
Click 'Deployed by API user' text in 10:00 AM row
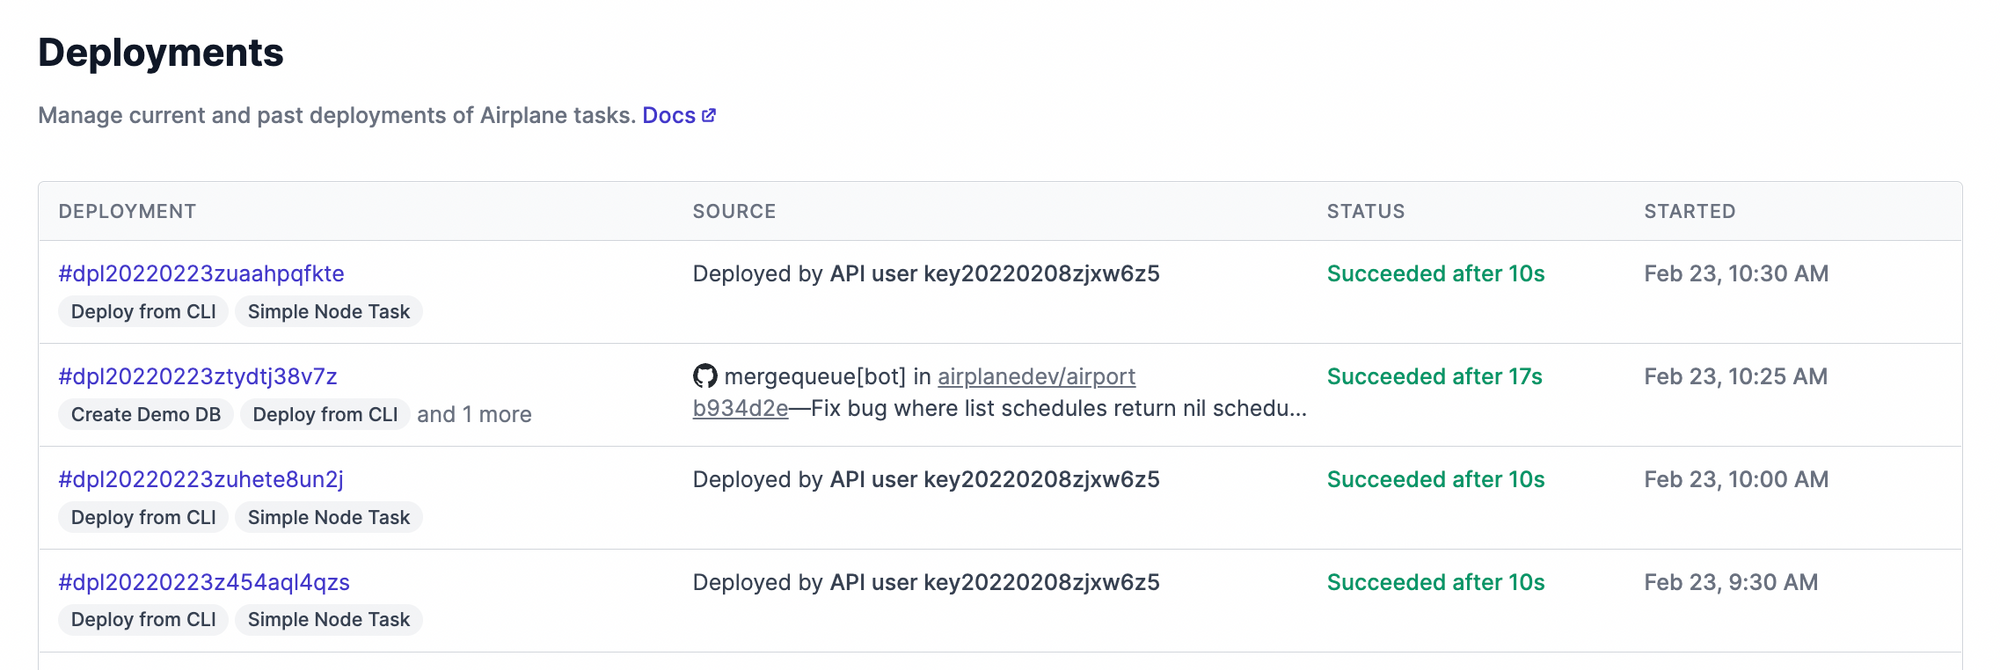click(926, 479)
